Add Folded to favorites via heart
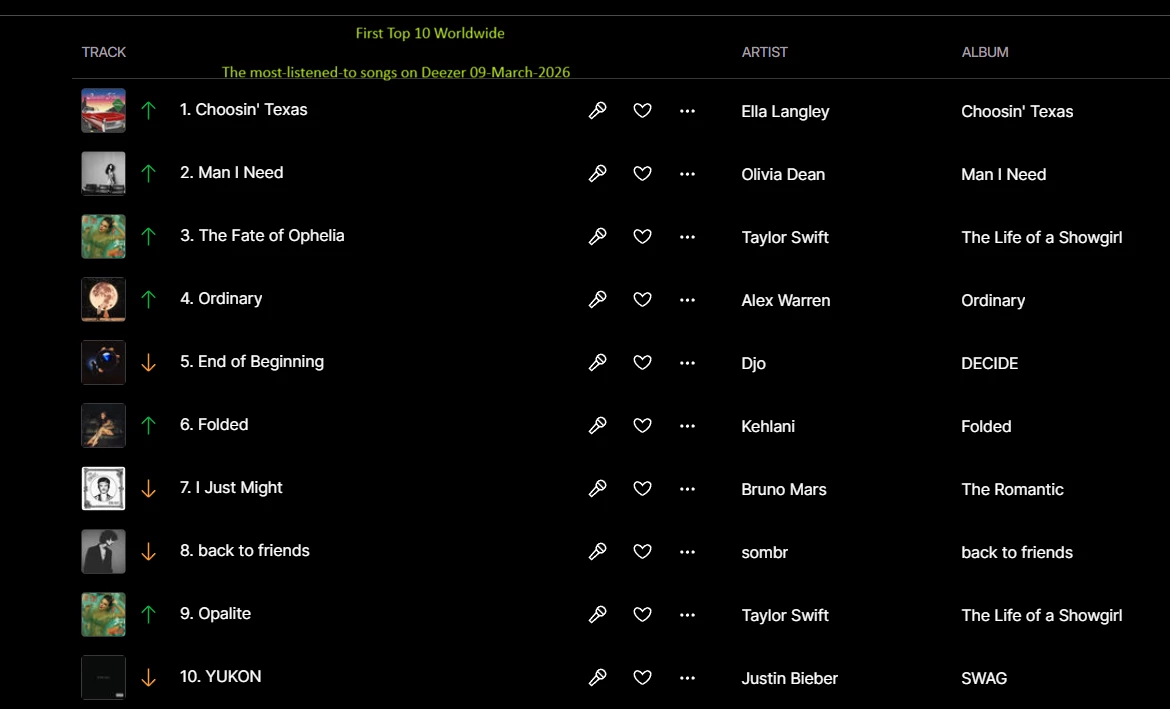This screenshot has width=1170, height=709. (x=643, y=426)
